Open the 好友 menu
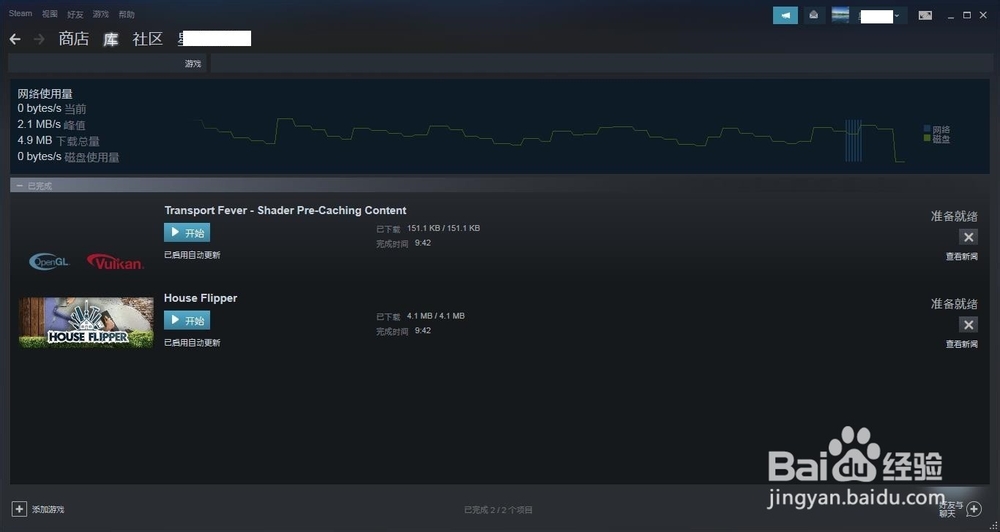 tap(75, 14)
